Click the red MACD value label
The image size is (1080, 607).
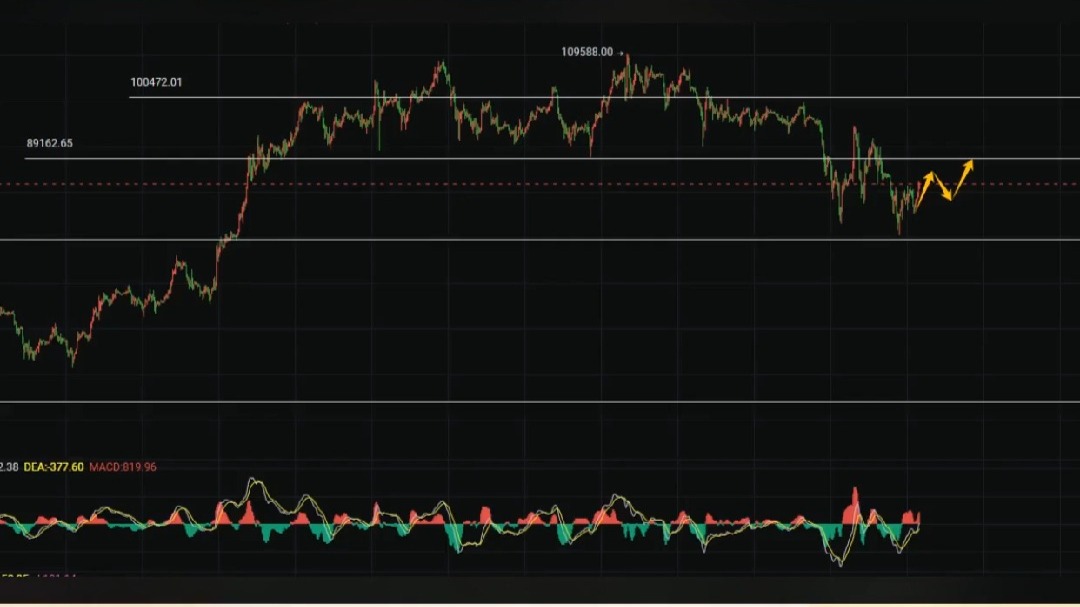tap(123, 467)
